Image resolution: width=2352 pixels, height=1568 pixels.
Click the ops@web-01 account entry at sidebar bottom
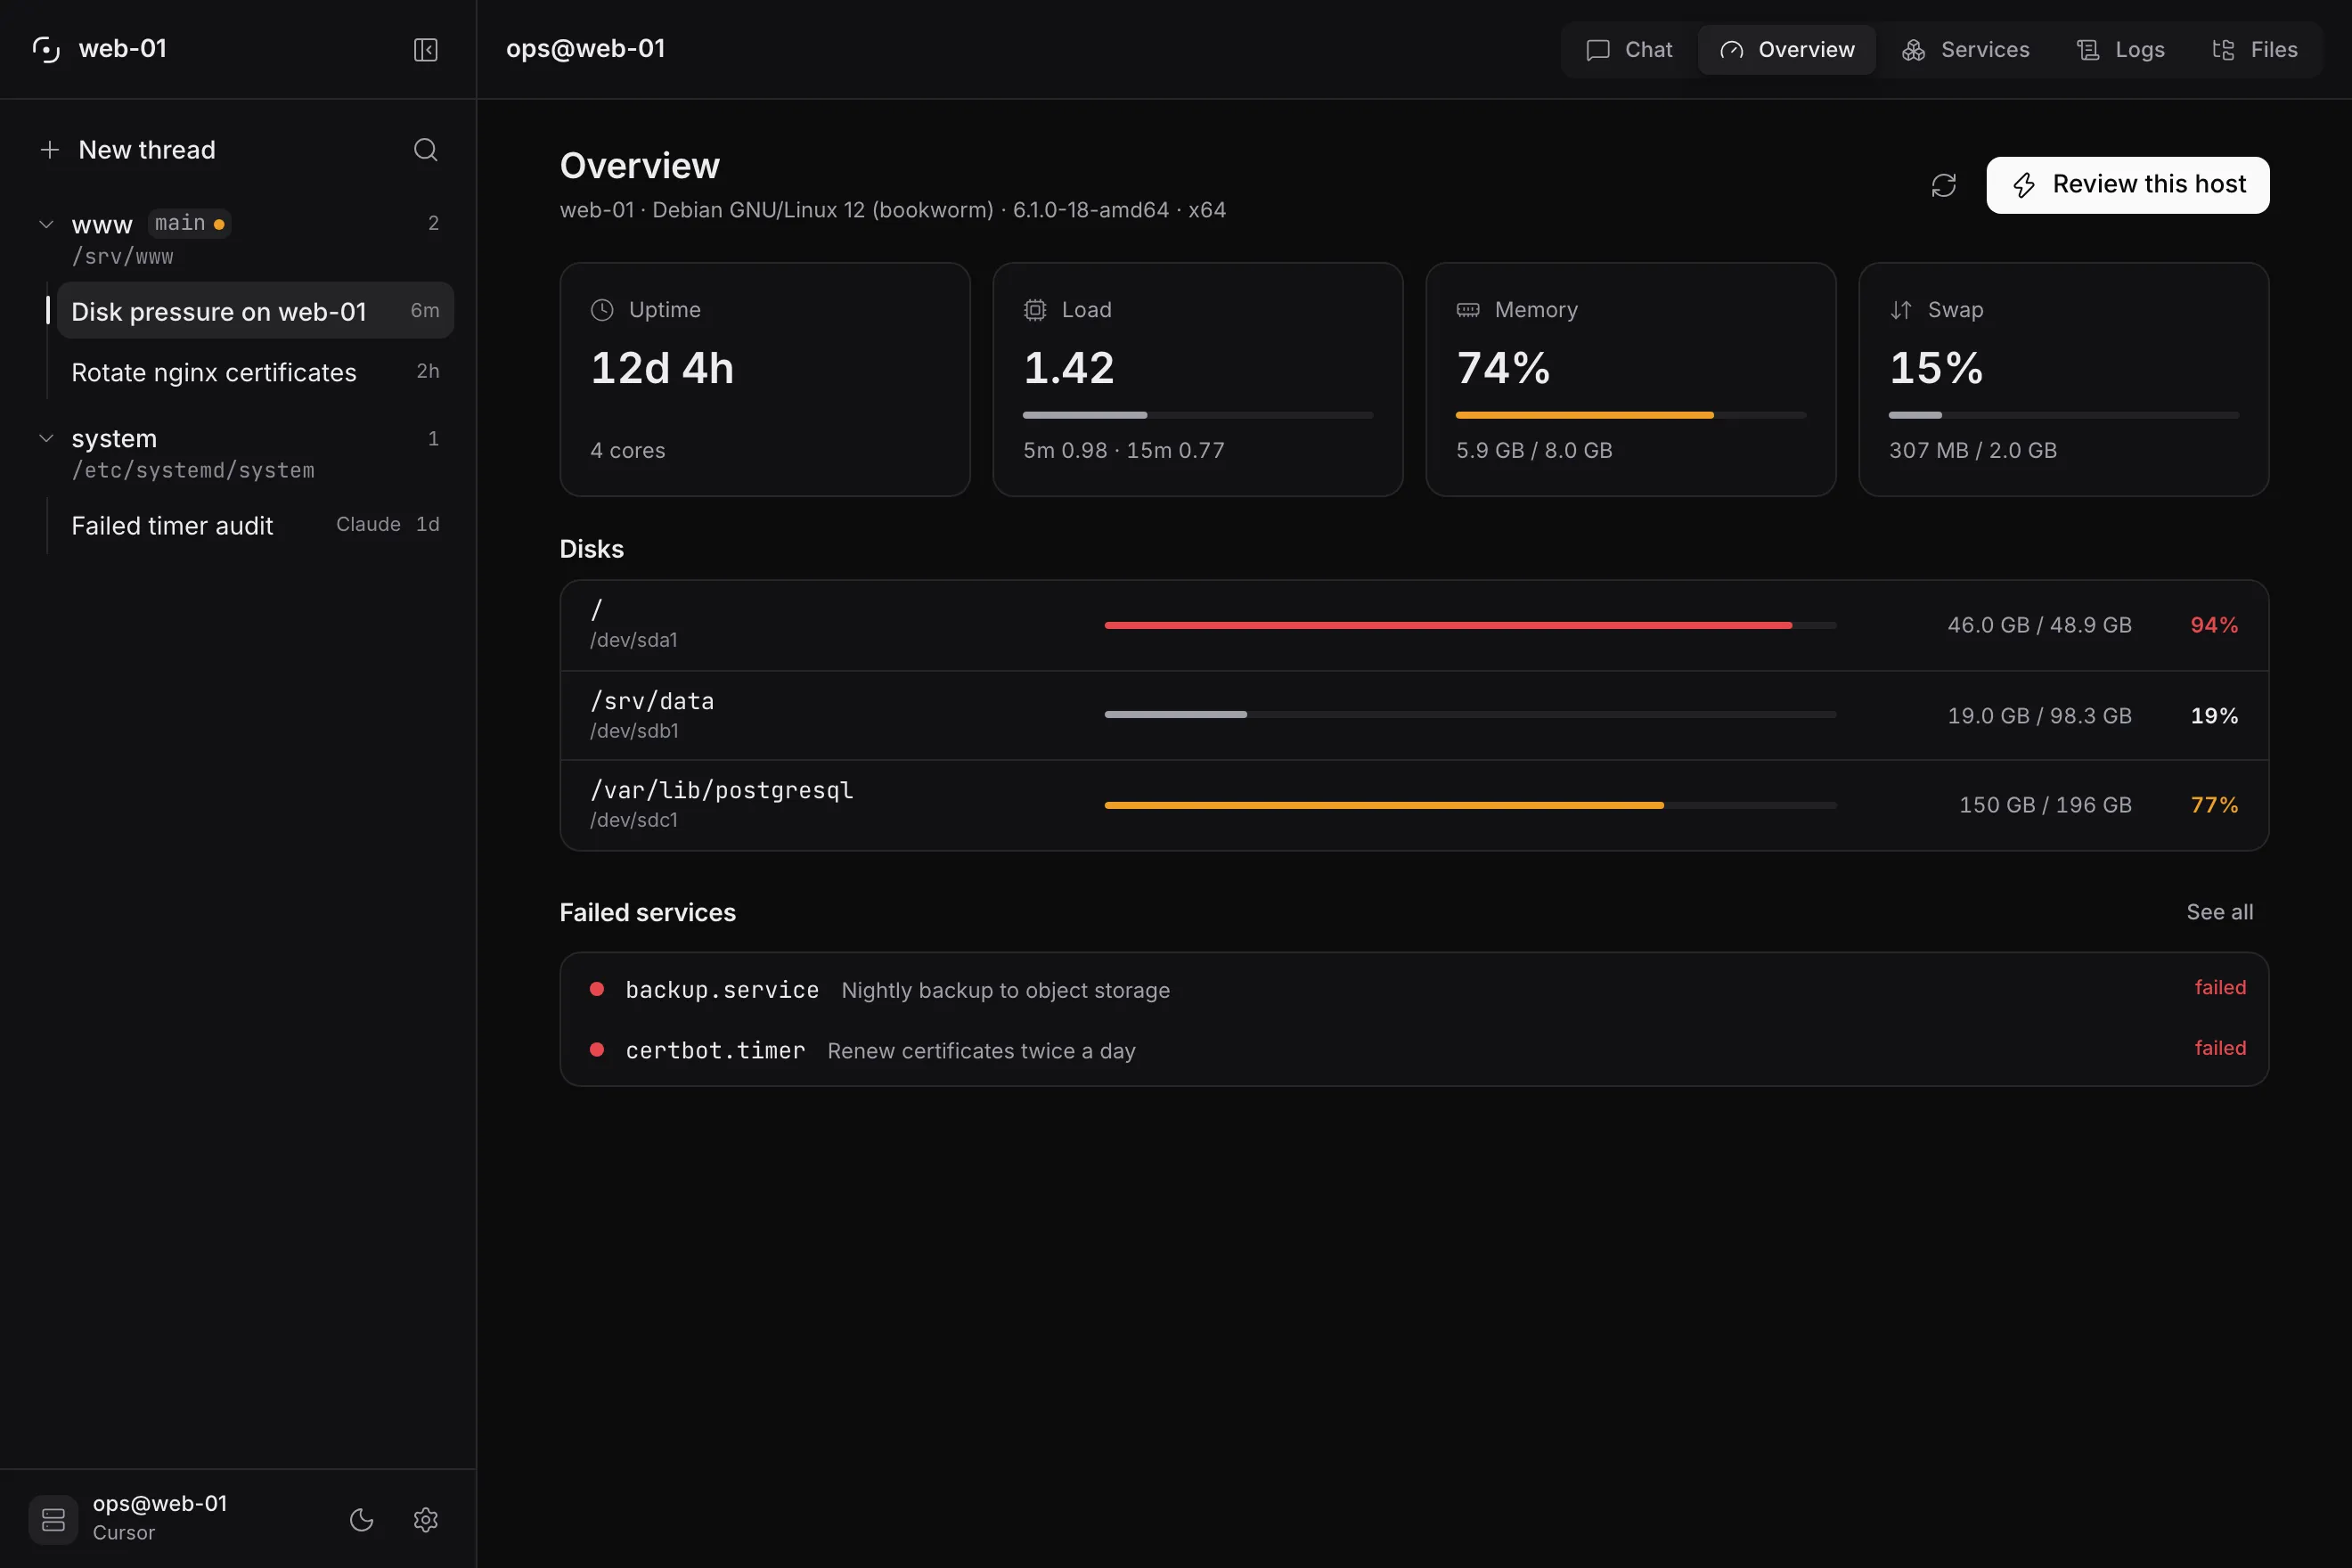(160, 1519)
